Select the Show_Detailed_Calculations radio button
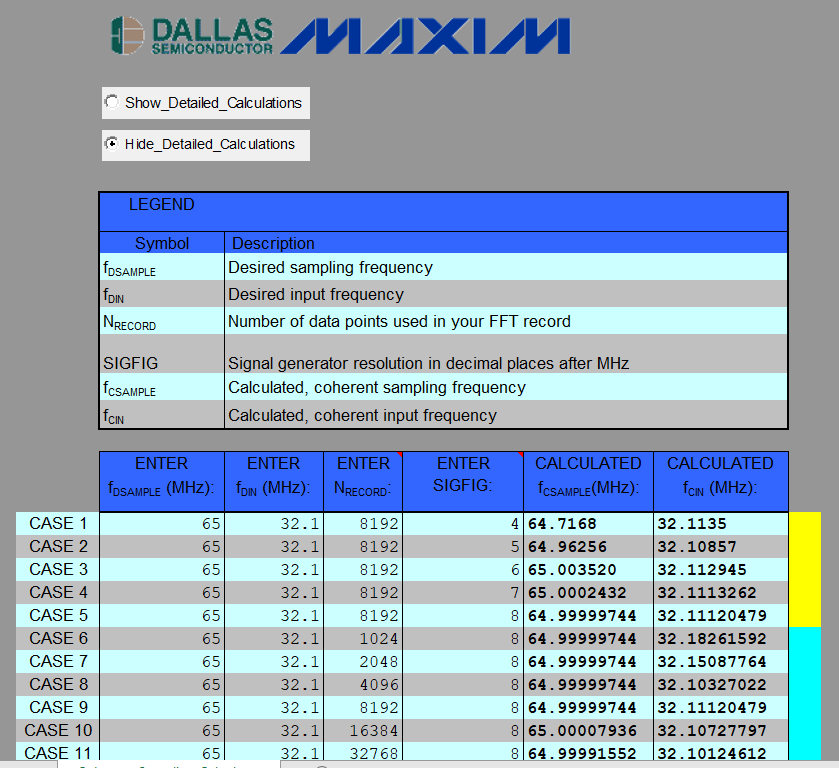The height and width of the screenshot is (768, 839). [x=112, y=102]
